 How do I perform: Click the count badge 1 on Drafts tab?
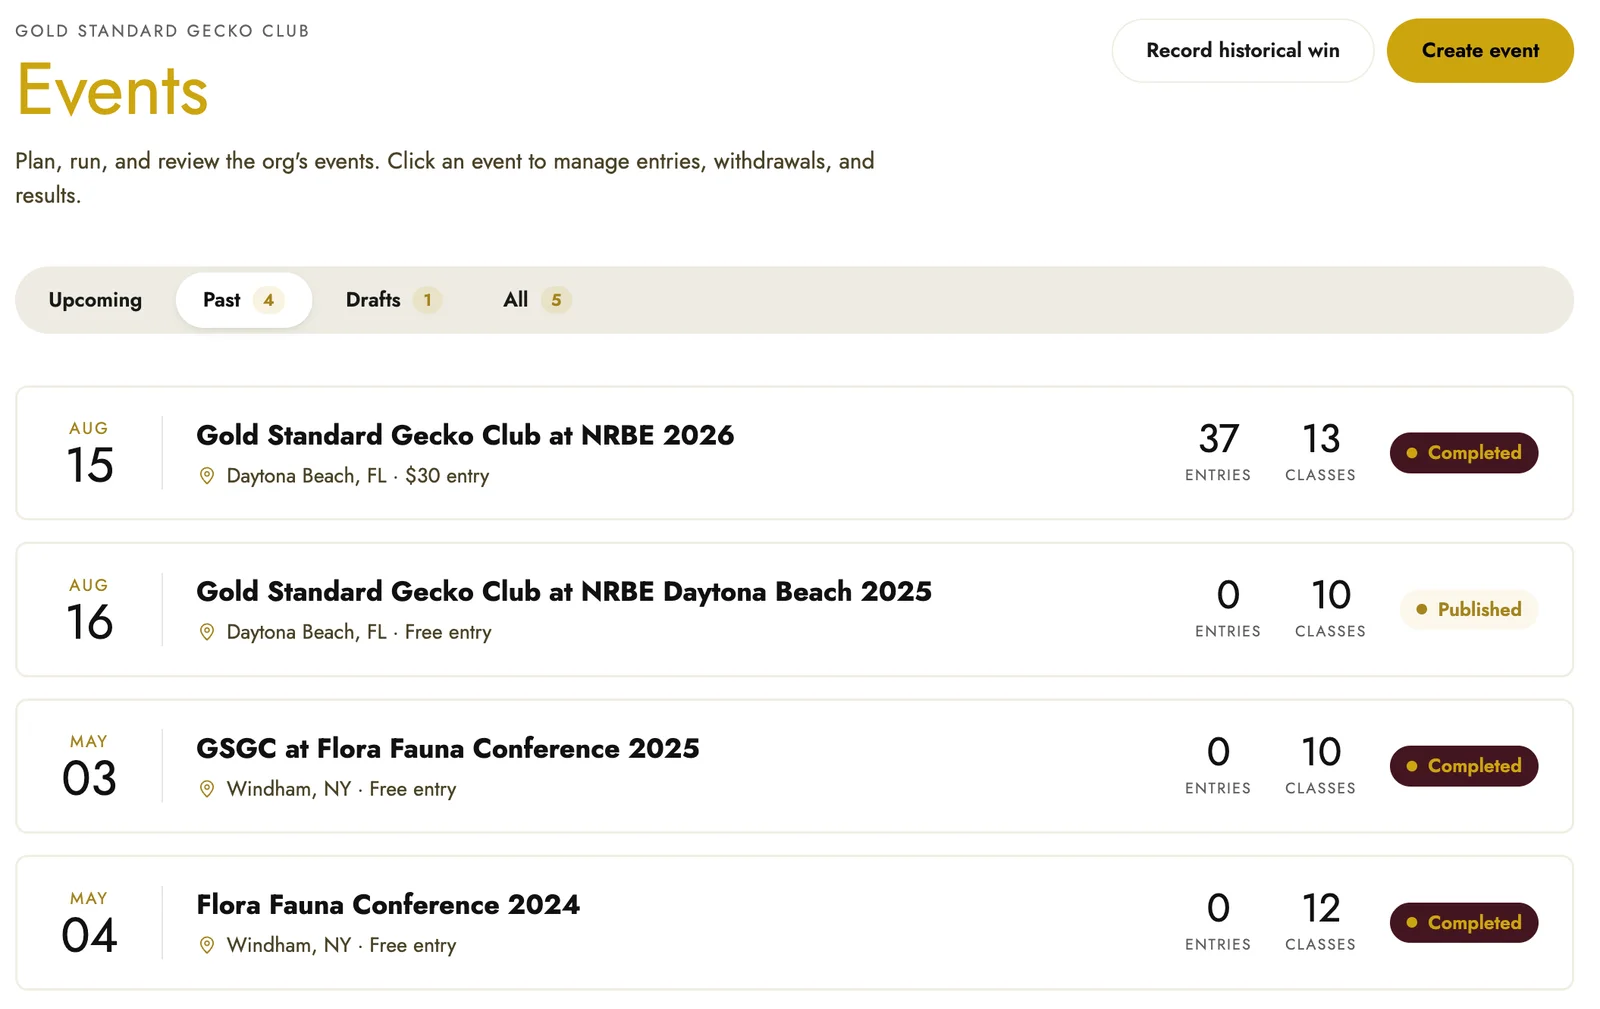tap(428, 300)
